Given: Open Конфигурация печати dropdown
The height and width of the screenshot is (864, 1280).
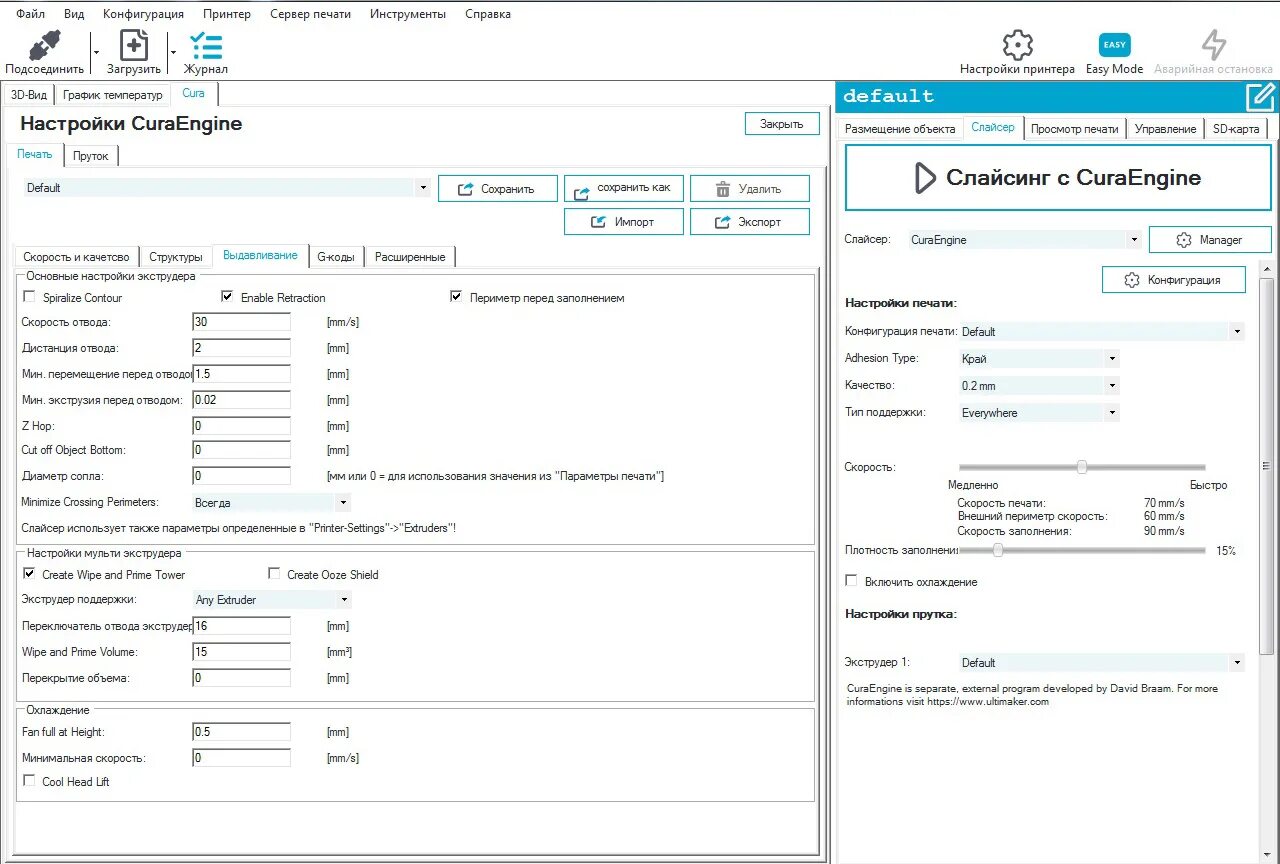Looking at the screenshot, I should [x=1102, y=332].
